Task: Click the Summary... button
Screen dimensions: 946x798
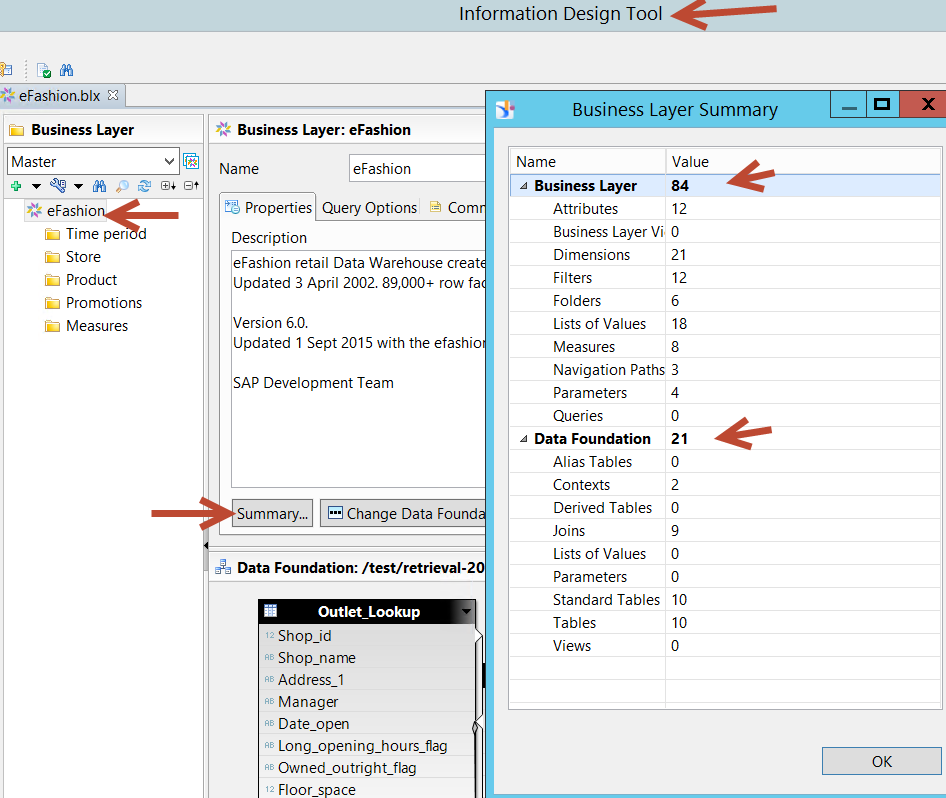Action: (x=273, y=513)
